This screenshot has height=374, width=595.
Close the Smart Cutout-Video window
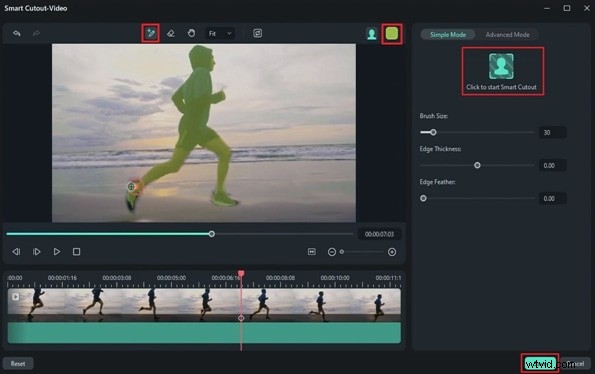coord(587,8)
